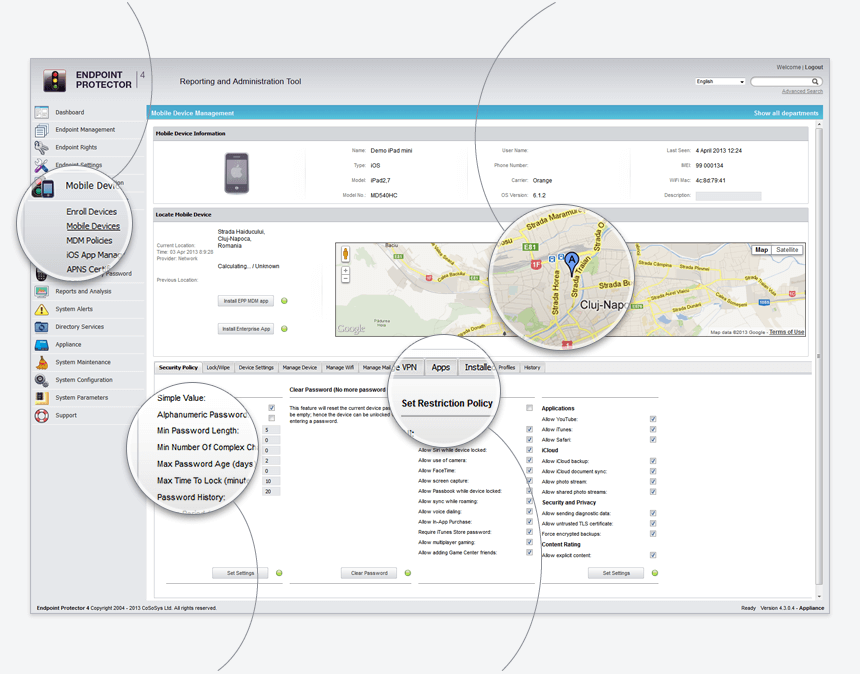Click Install Enterprise App button
Viewport: 860px width, 674px height.
(x=246, y=328)
